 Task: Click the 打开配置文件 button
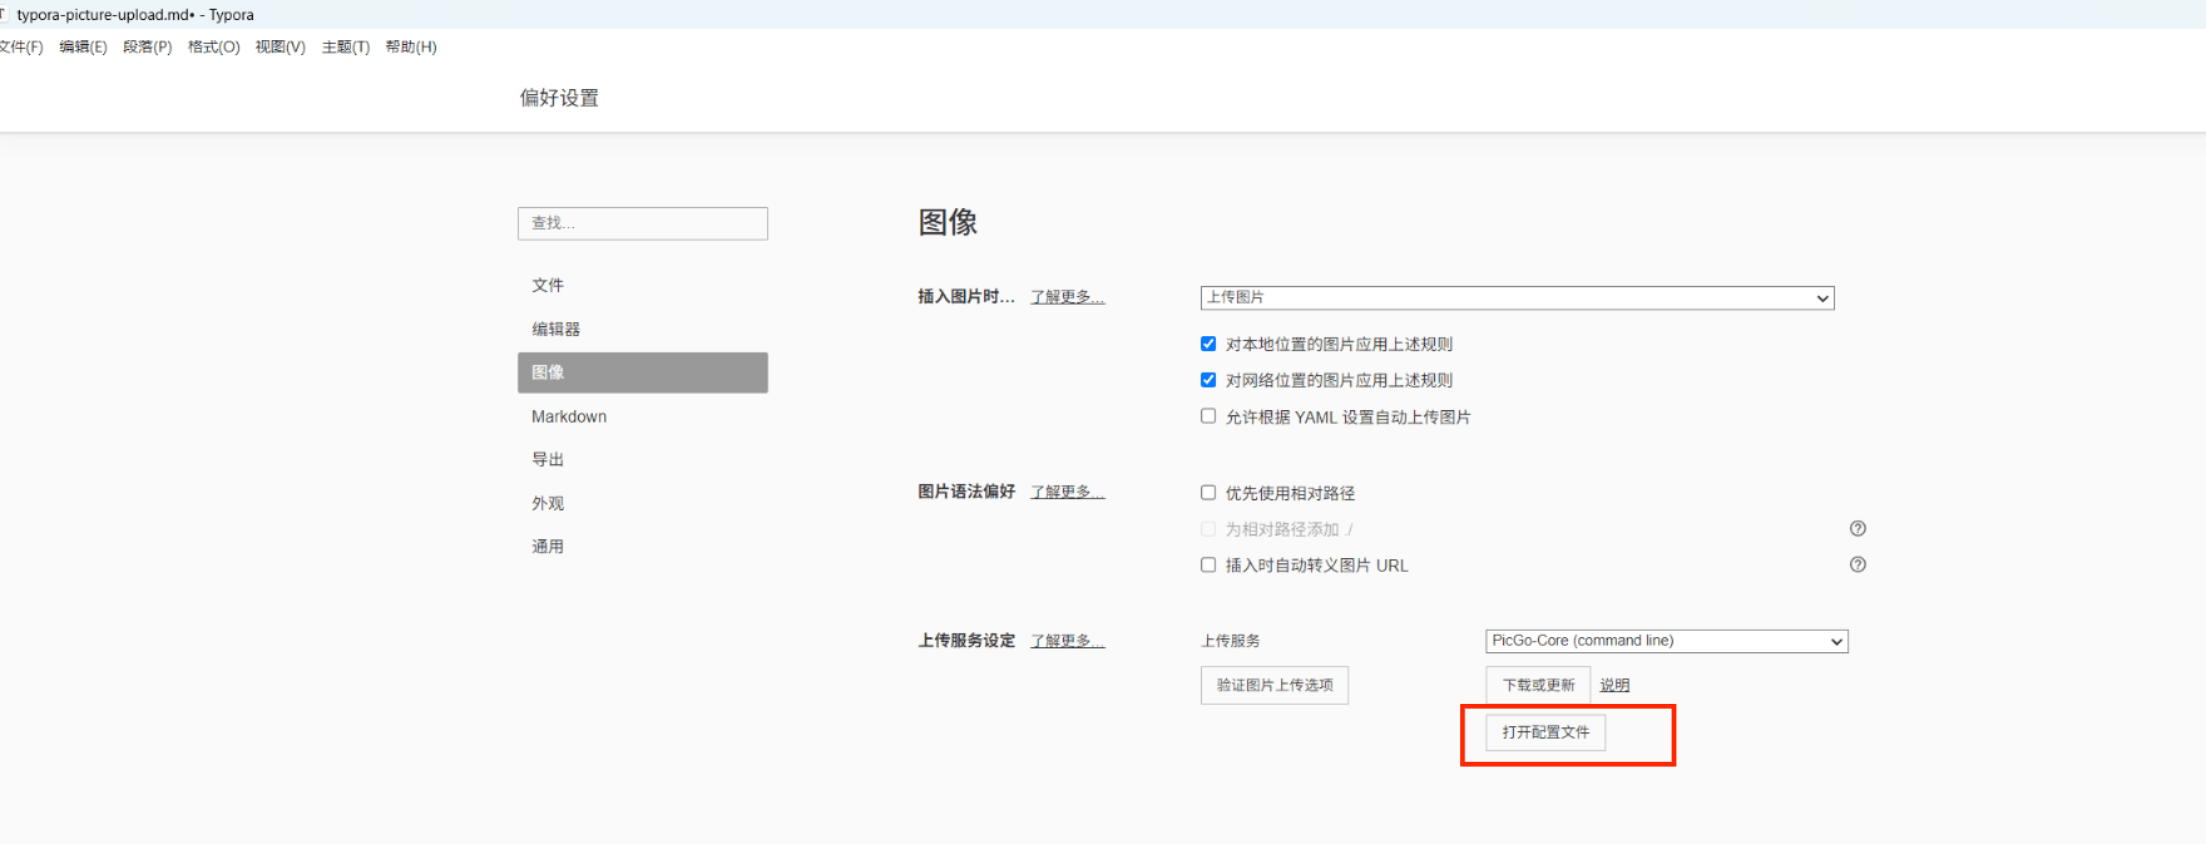click(x=1545, y=732)
